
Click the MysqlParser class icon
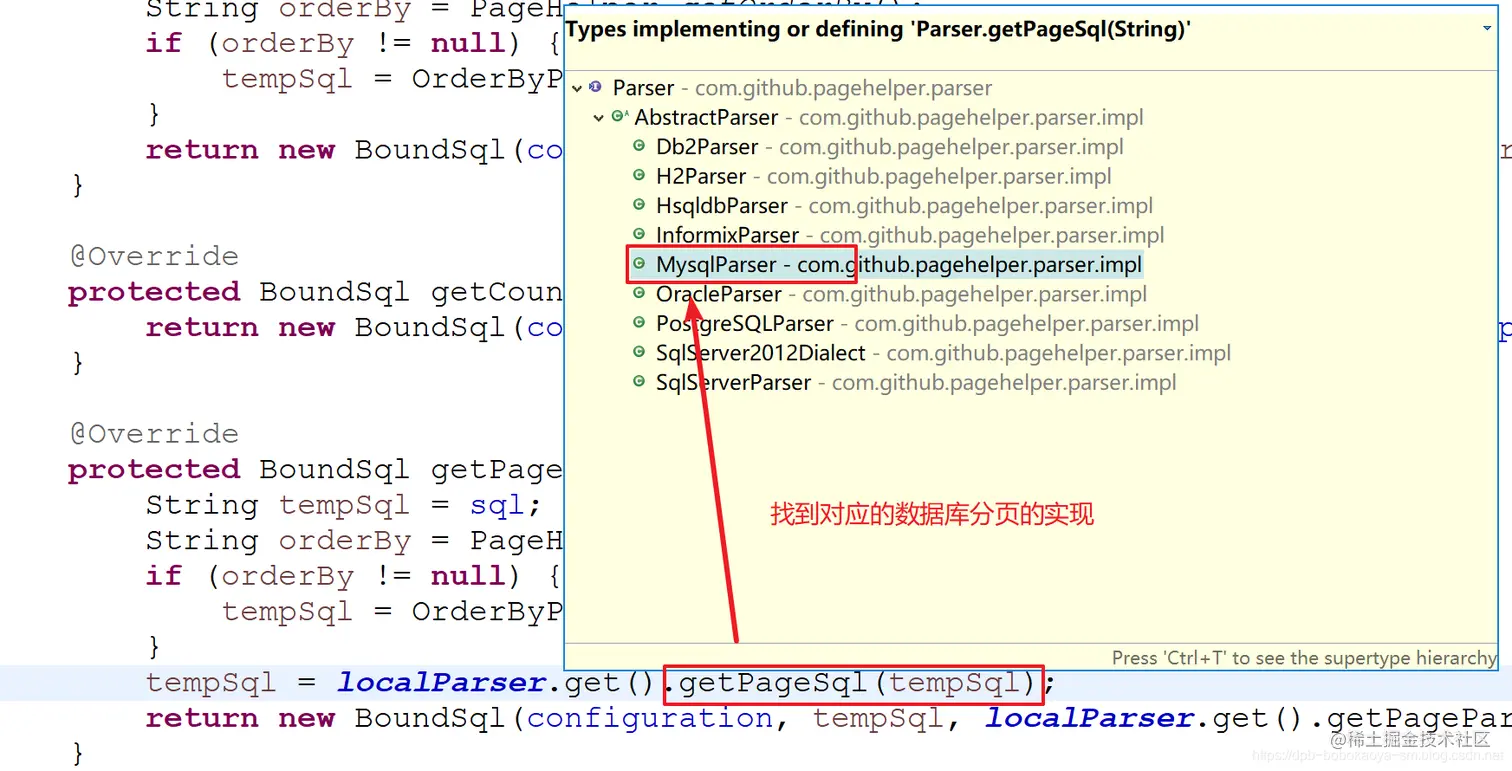pos(639,265)
